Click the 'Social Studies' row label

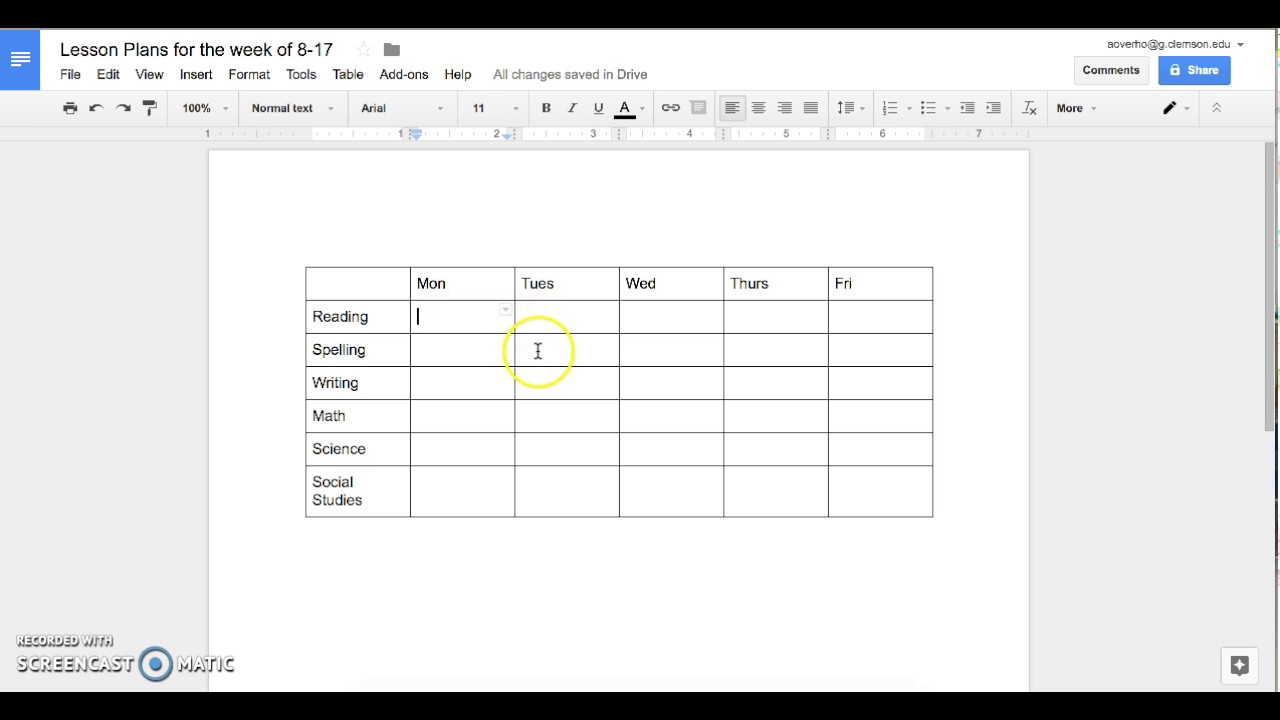click(x=337, y=491)
